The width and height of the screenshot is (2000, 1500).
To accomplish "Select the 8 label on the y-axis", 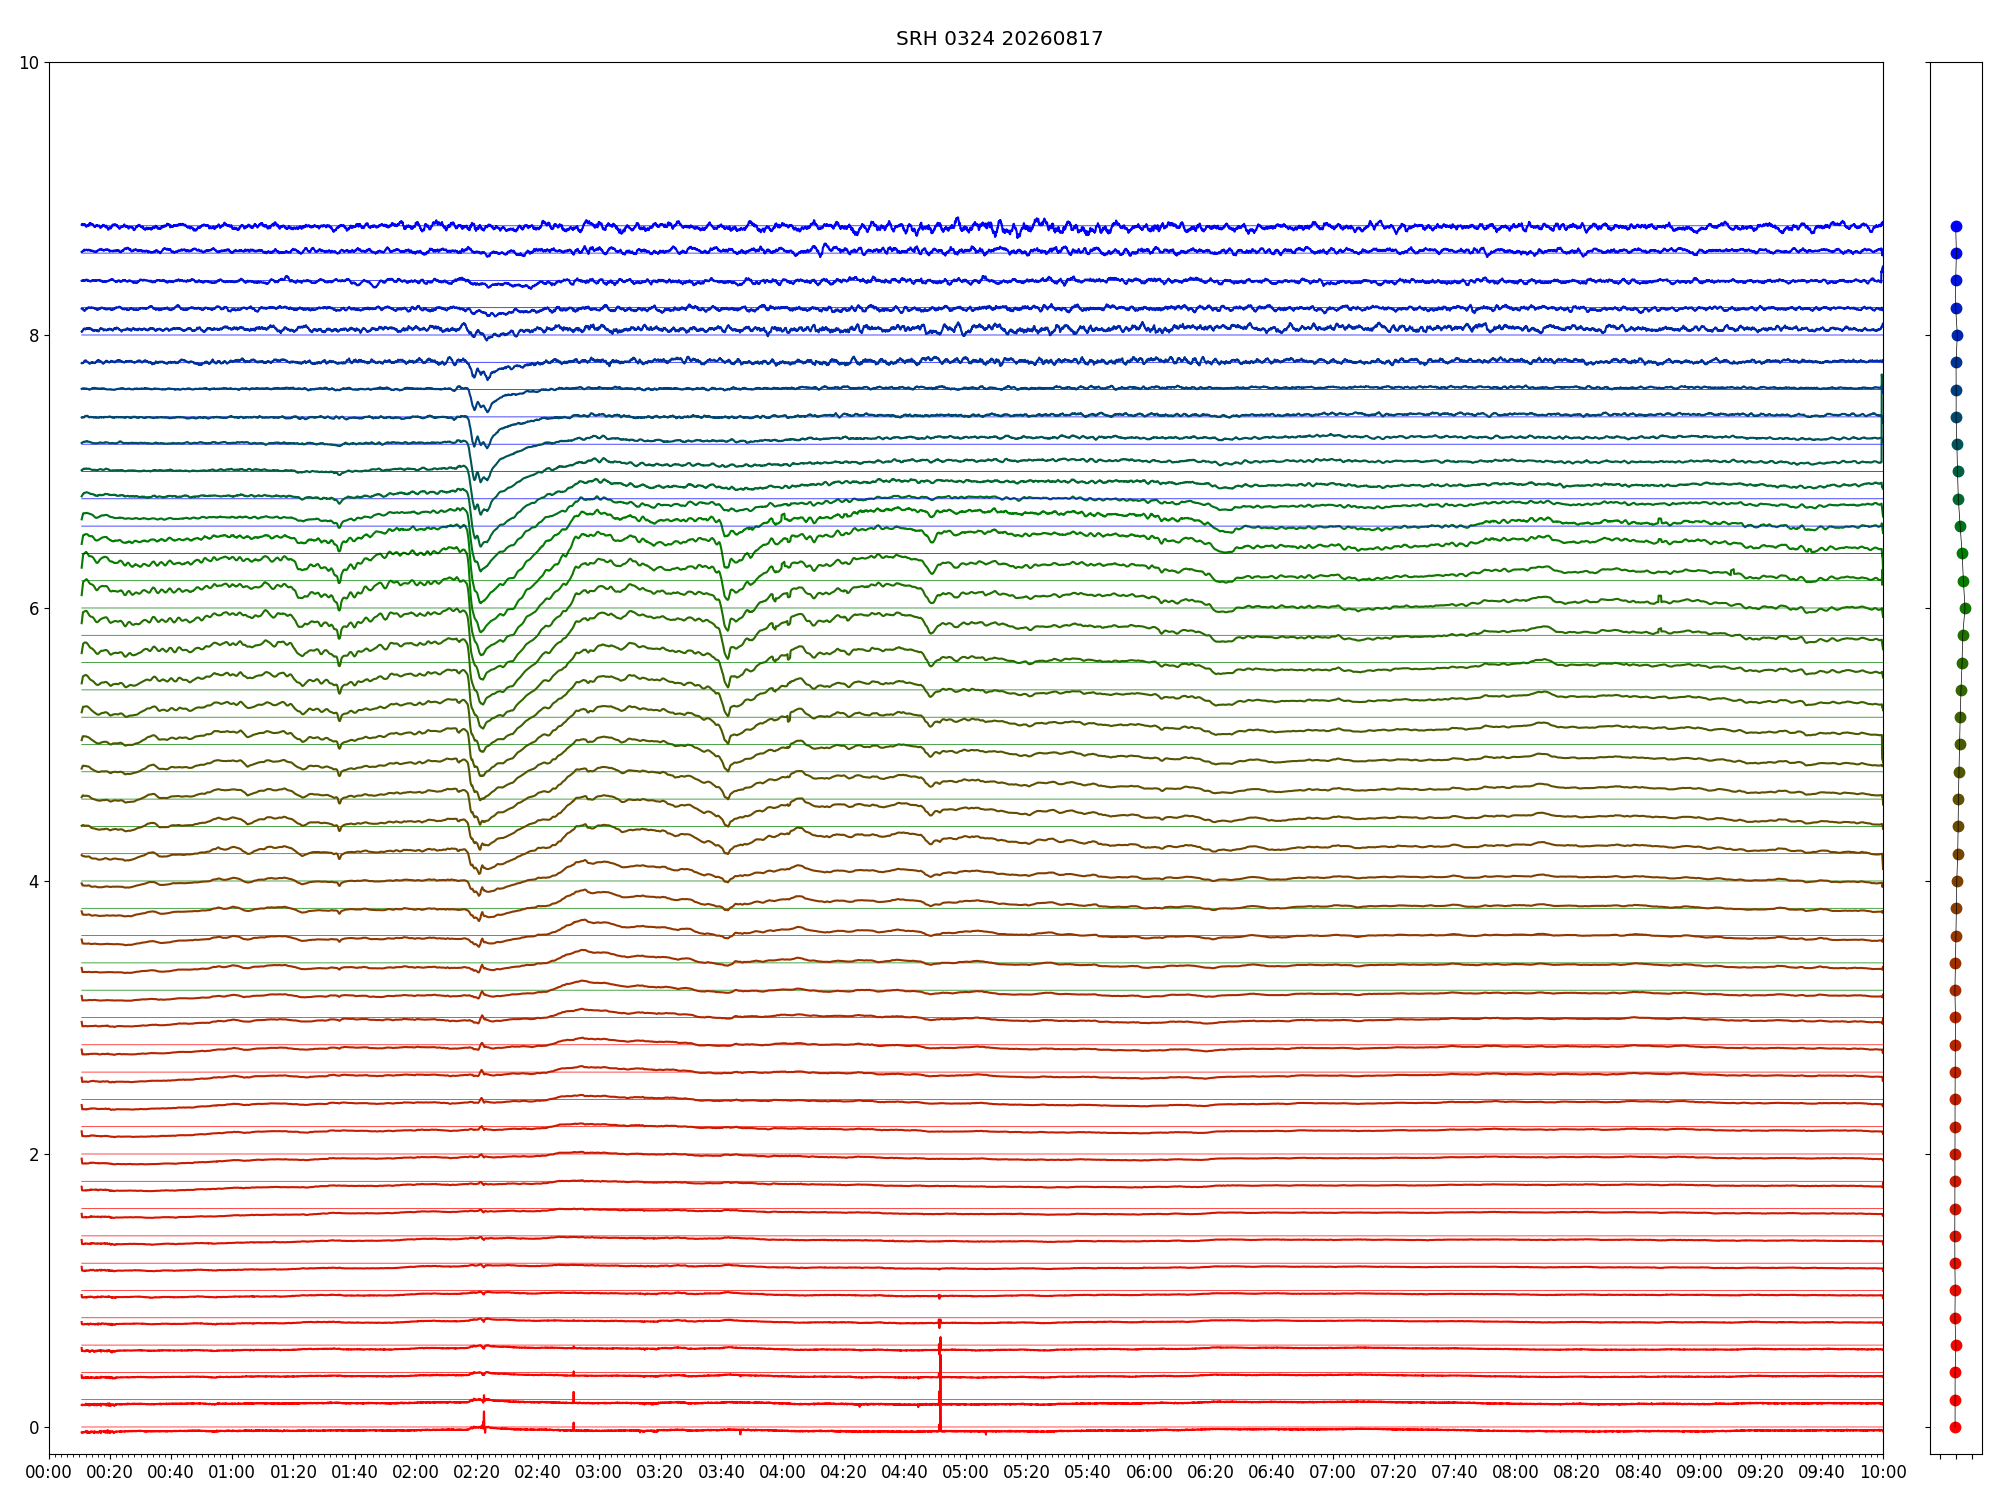I will [x=34, y=335].
